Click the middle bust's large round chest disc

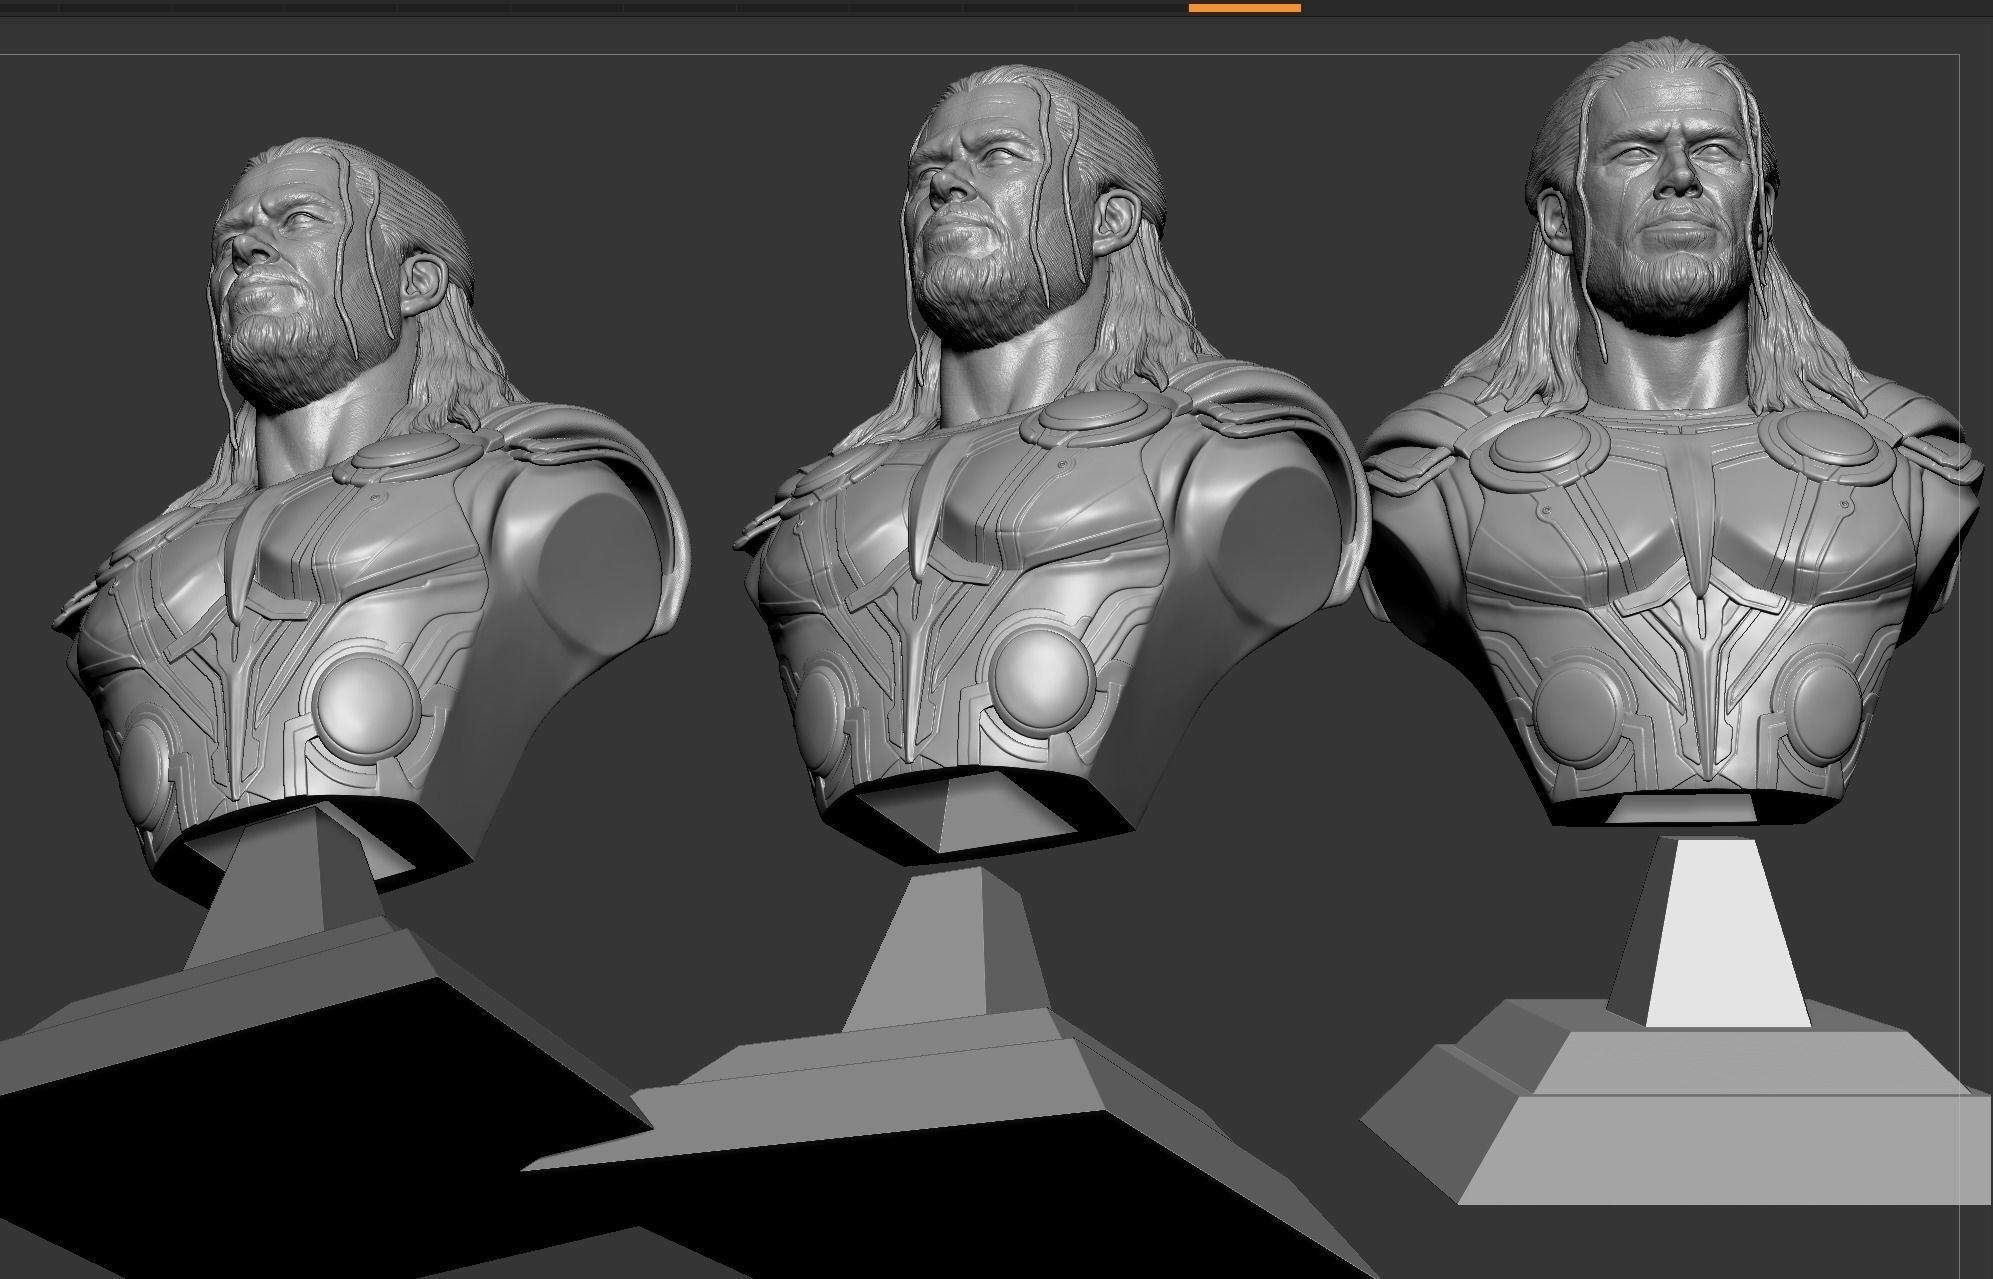tap(1040, 678)
